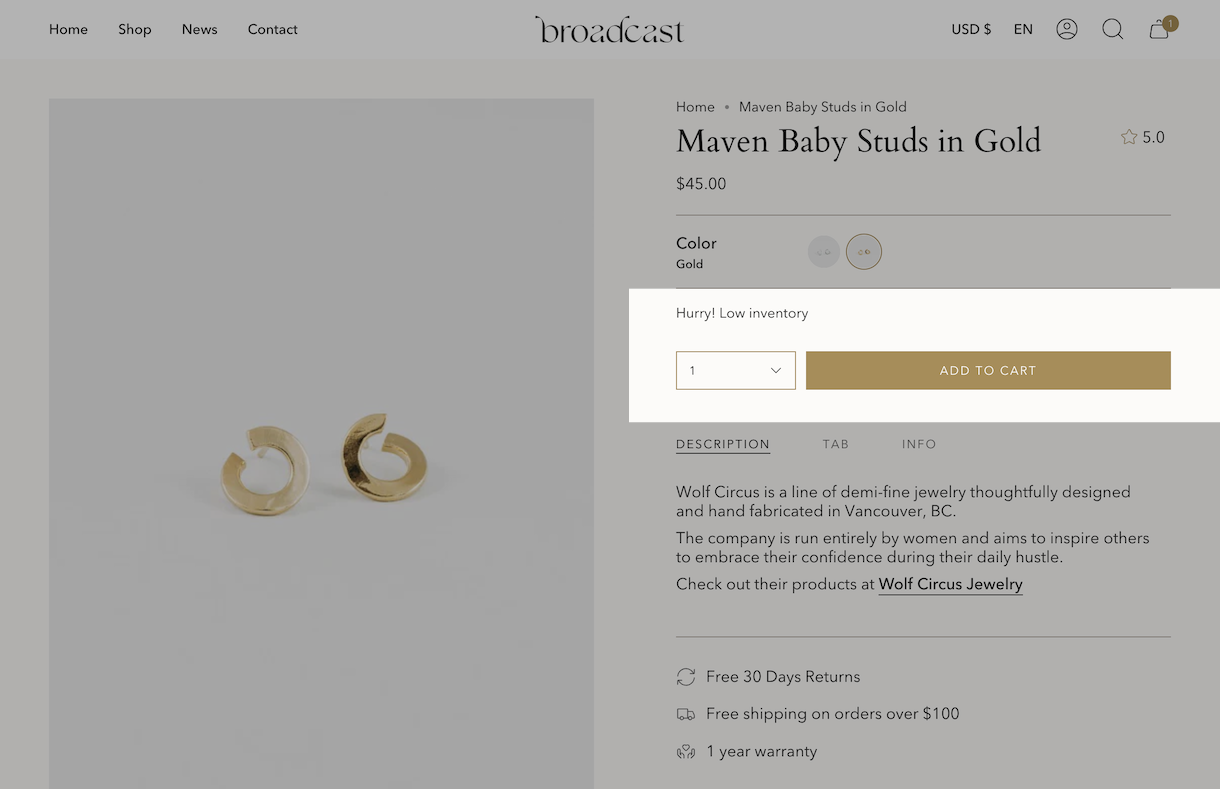The width and height of the screenshot is (1220, 789).
Task: Open the search magnifier icon
Action: [1113, 29]
